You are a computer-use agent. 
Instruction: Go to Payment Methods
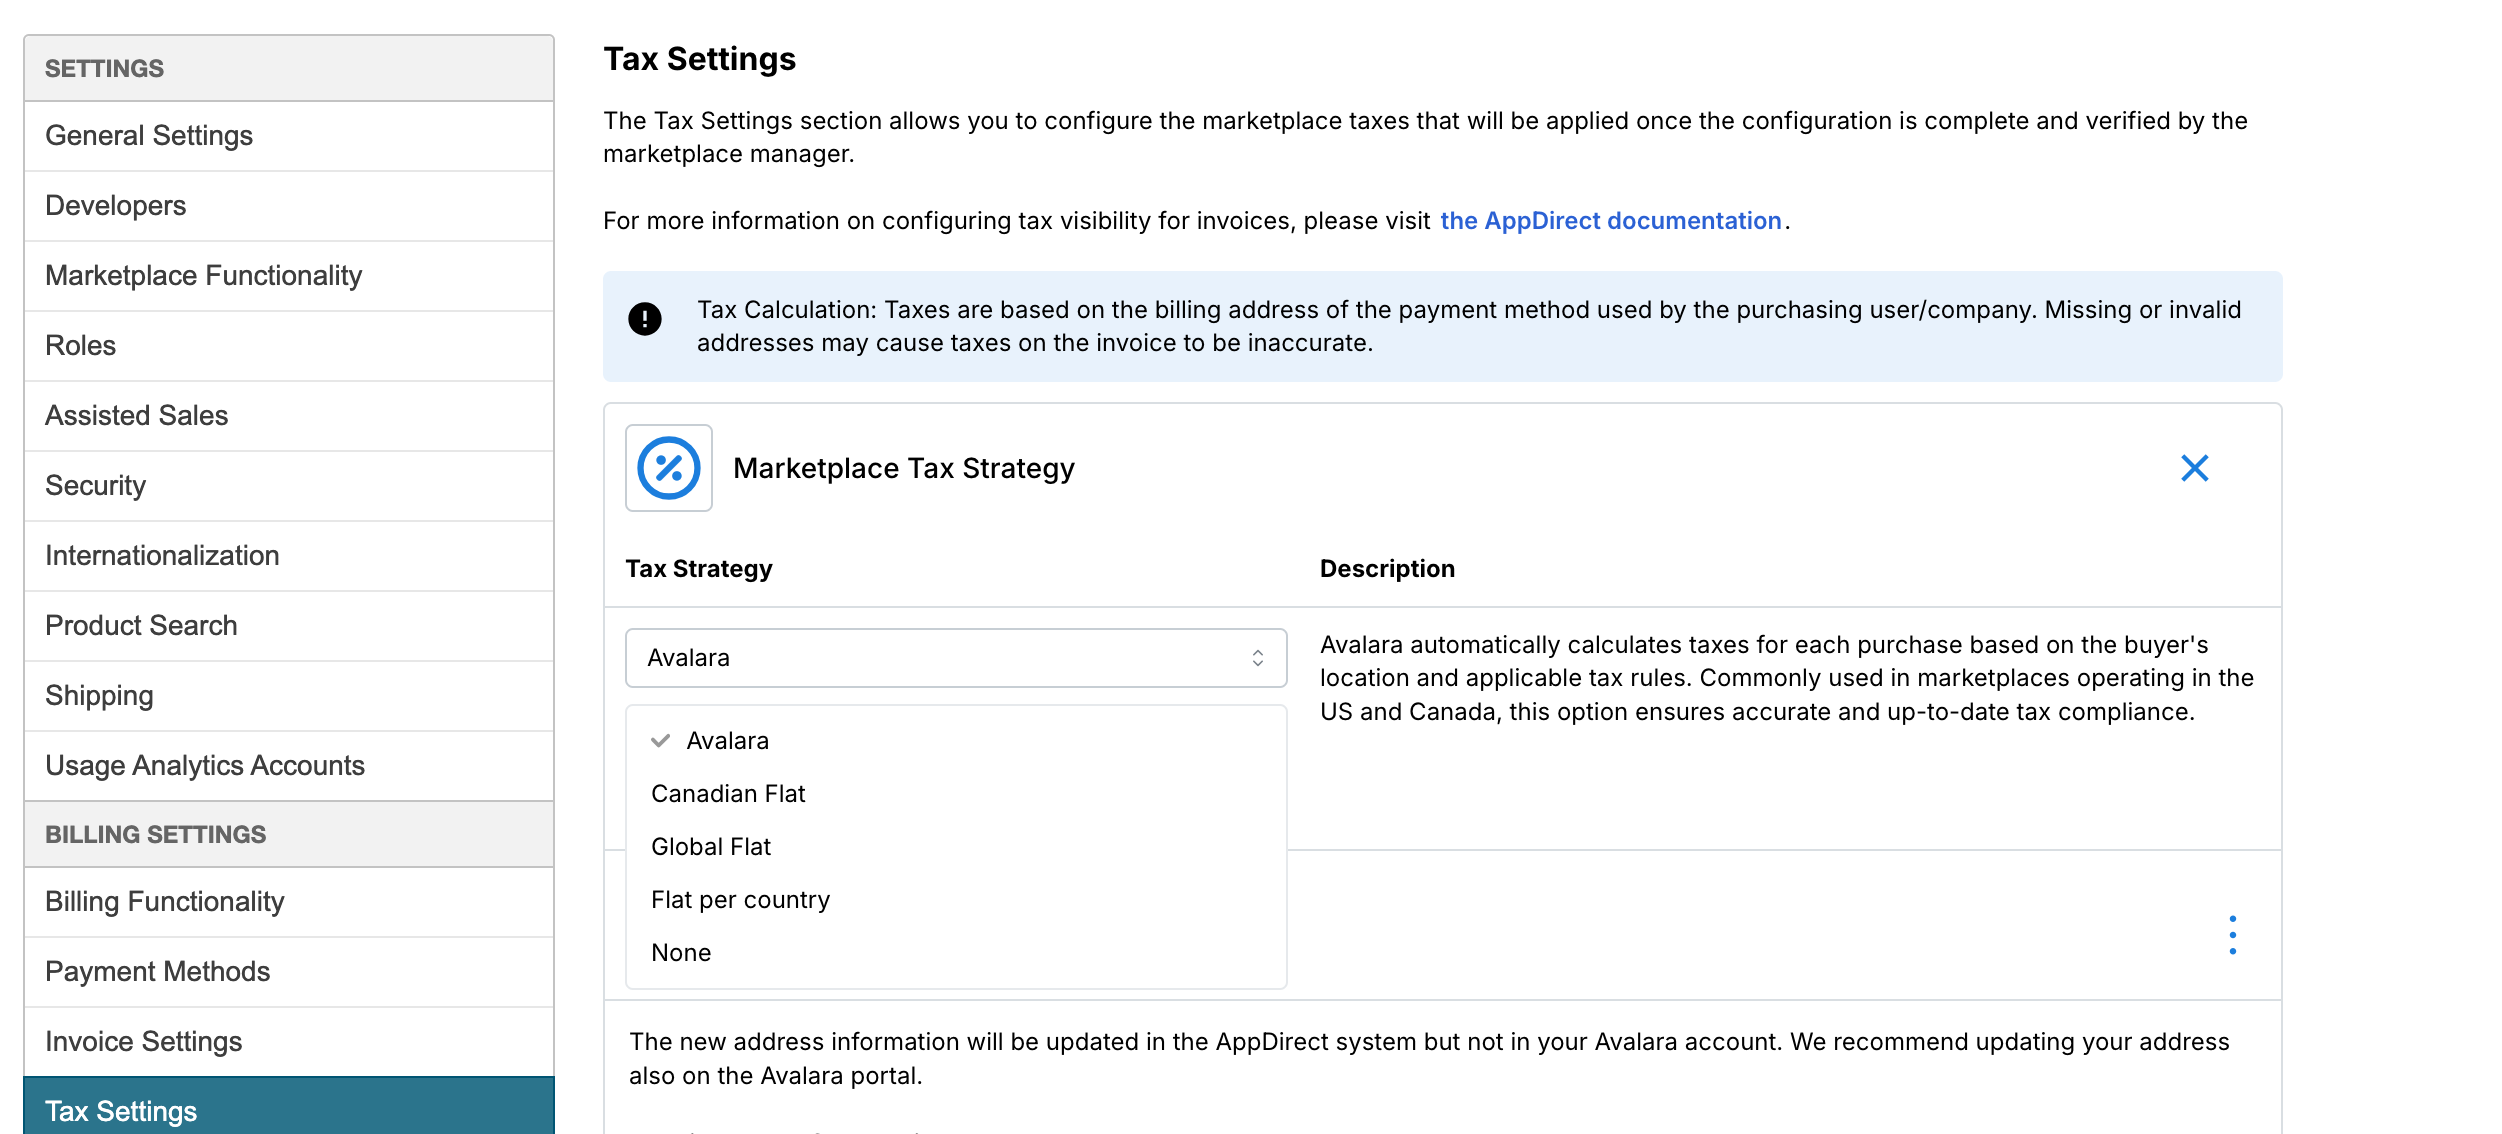[158, 972]
